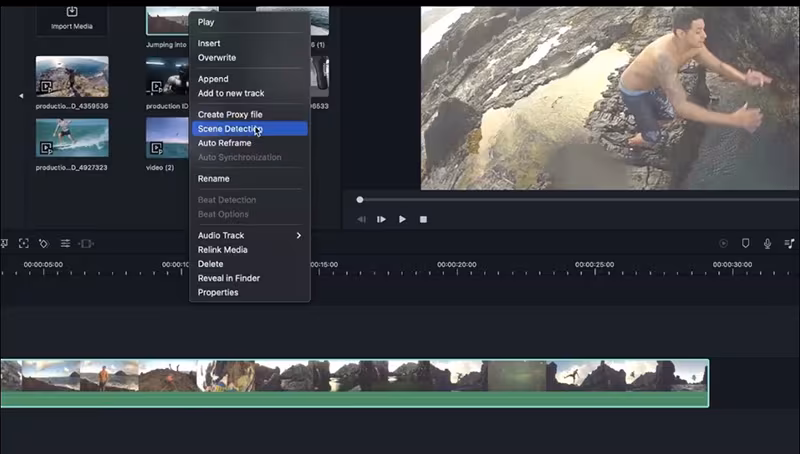Select the Jumping into media thumbnail
800x454 pixels.
tap(167, 20)
